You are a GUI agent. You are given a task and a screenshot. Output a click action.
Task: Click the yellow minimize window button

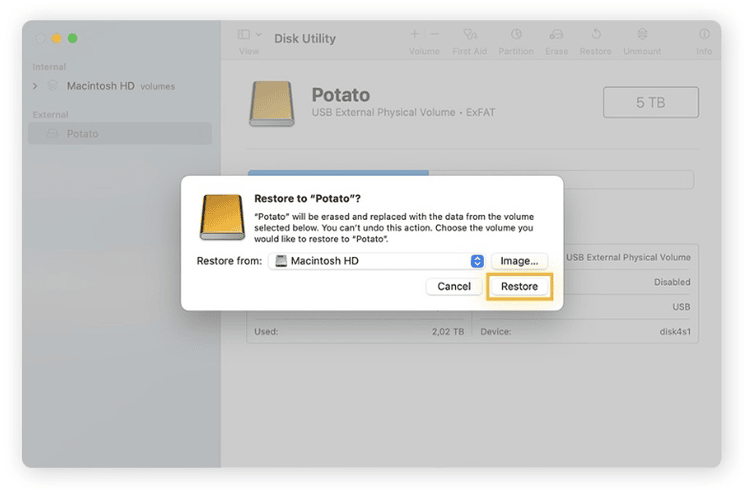point(56,38)
